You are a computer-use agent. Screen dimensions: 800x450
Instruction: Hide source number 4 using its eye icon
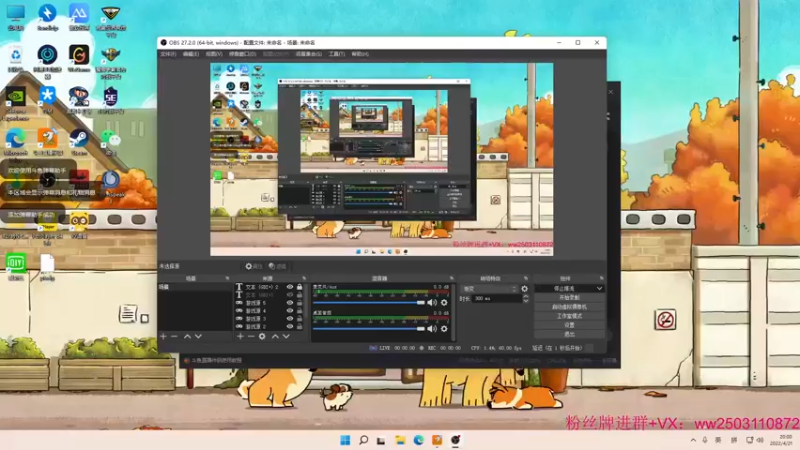290,311
